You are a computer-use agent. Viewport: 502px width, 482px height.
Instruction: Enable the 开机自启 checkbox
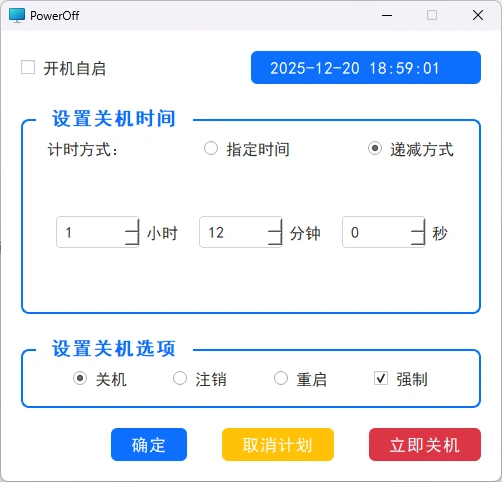28,67
